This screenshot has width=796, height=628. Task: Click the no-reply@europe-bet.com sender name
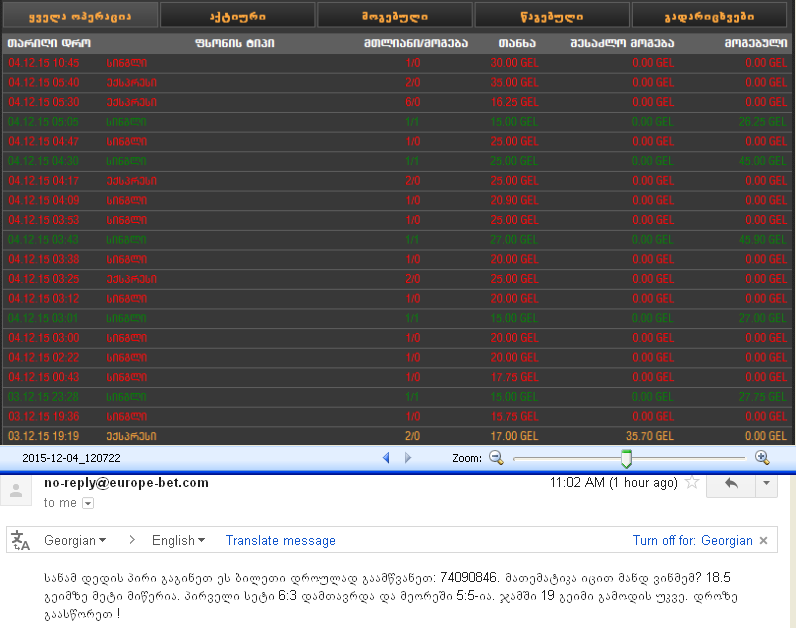click(x=126, y=482)
